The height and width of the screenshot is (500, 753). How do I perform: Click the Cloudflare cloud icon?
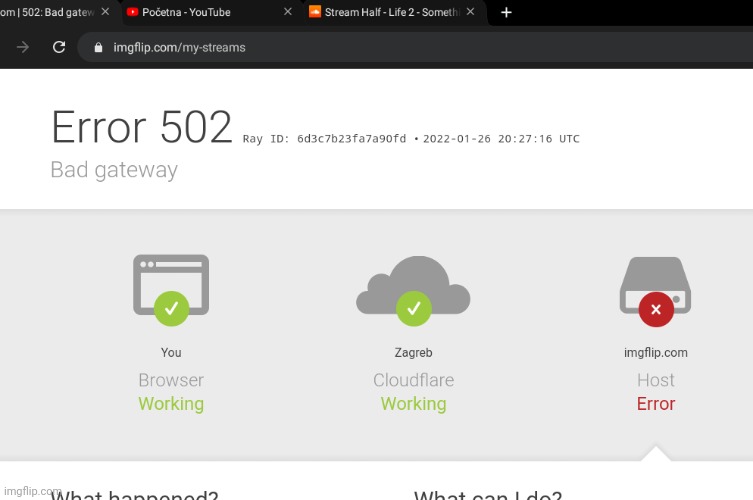pos(413,285)
